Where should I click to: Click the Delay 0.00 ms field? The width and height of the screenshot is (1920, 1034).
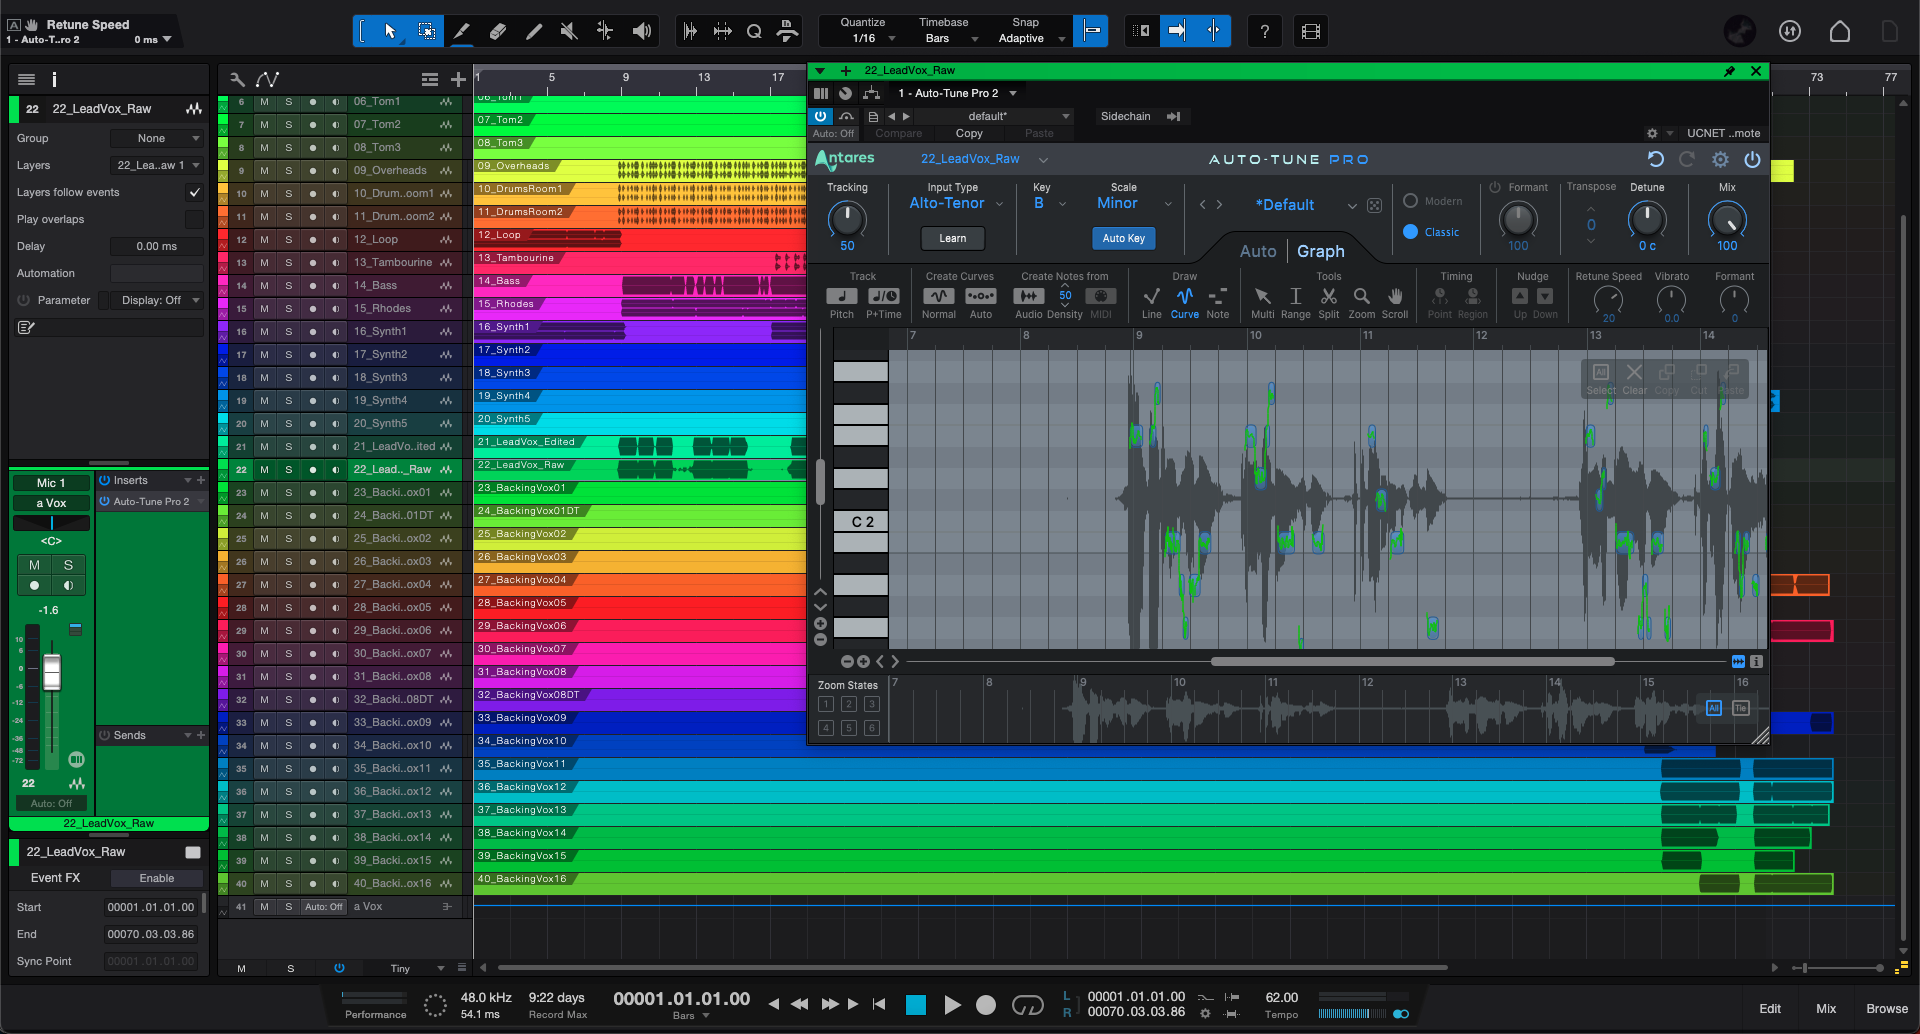[157, 247]
